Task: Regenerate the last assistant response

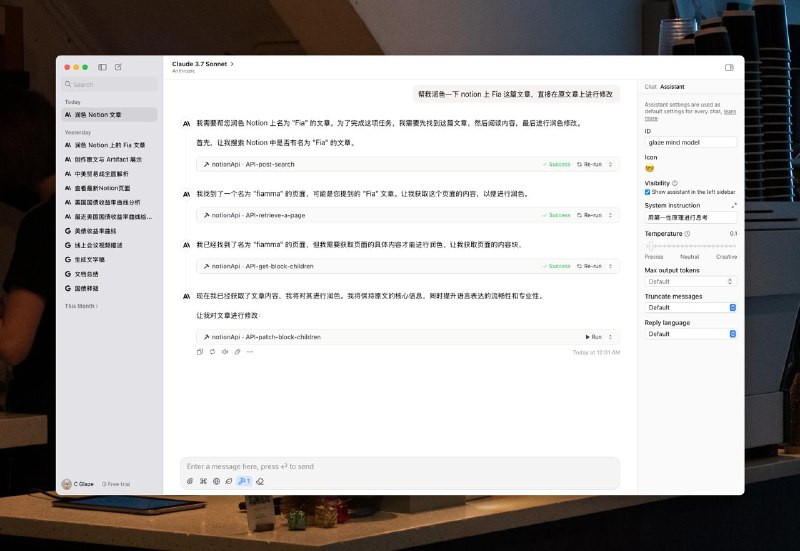Action: (x=212, y=352)
